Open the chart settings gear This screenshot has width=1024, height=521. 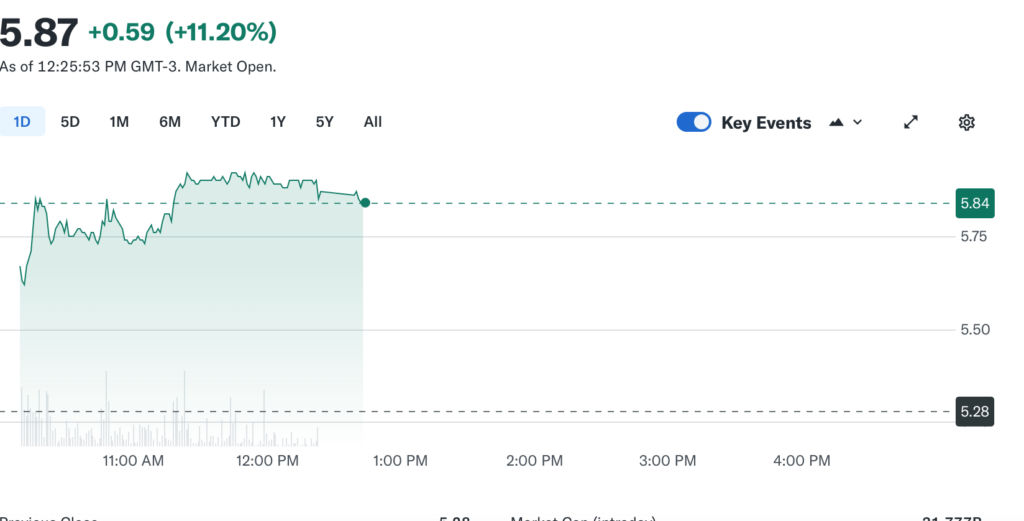tap(966, 122)
